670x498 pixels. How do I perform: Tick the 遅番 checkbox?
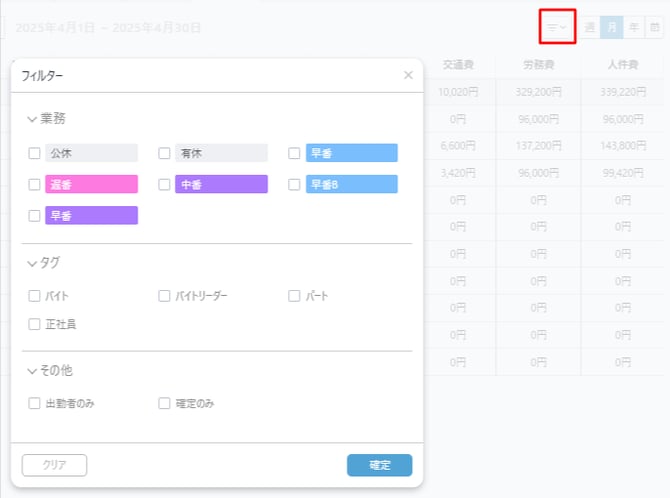(35, 185)
